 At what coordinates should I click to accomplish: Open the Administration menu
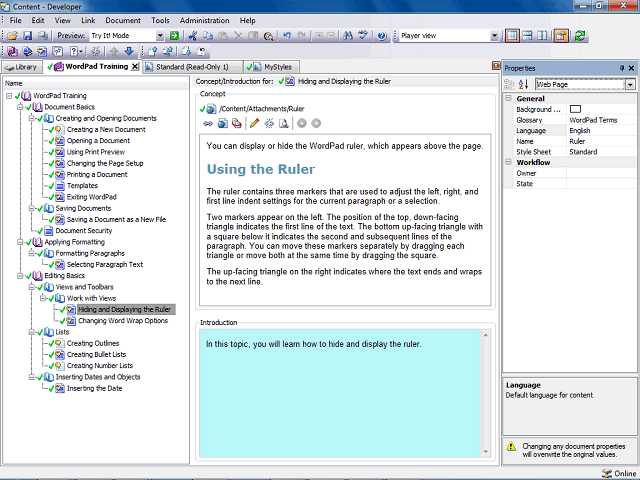tap(204, 20)
